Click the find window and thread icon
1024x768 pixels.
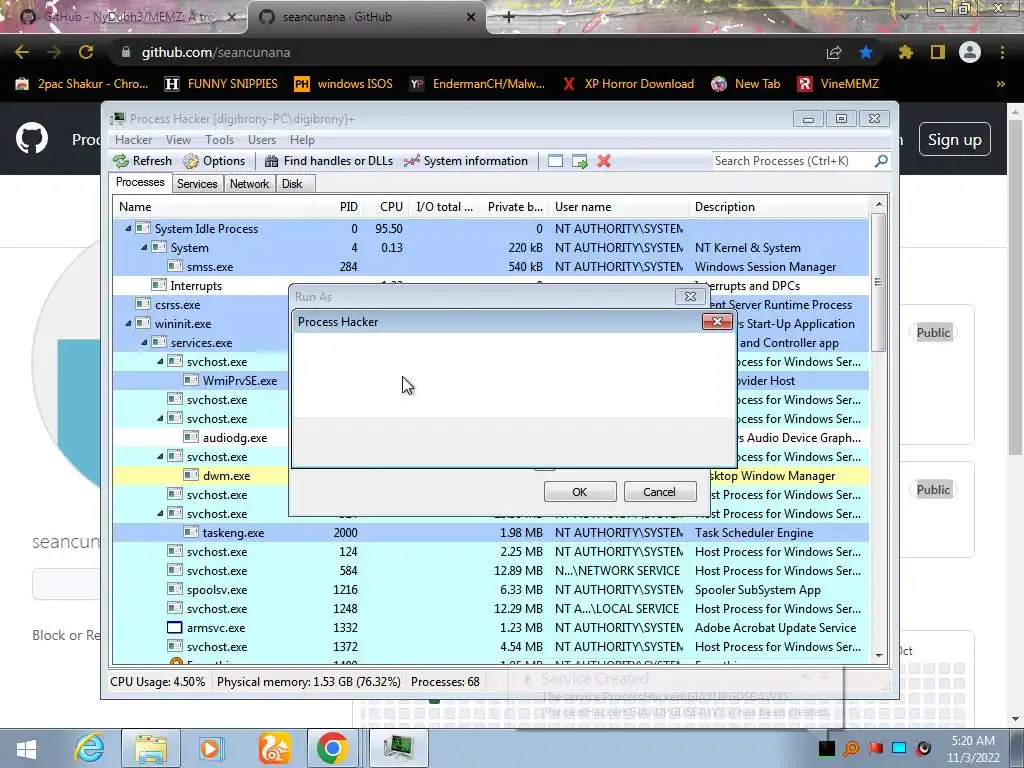(580, 161)
